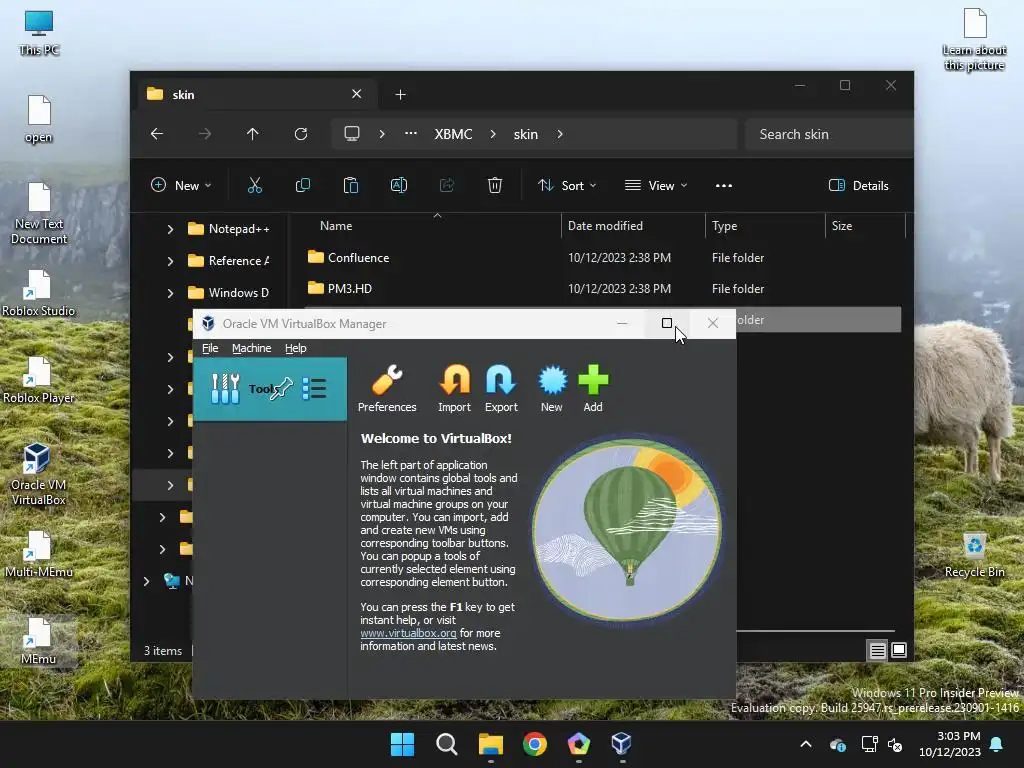The image size is (1024, 768).
Task: Expand the Notepad++ tree folder
Action: [x=170, y=229]
